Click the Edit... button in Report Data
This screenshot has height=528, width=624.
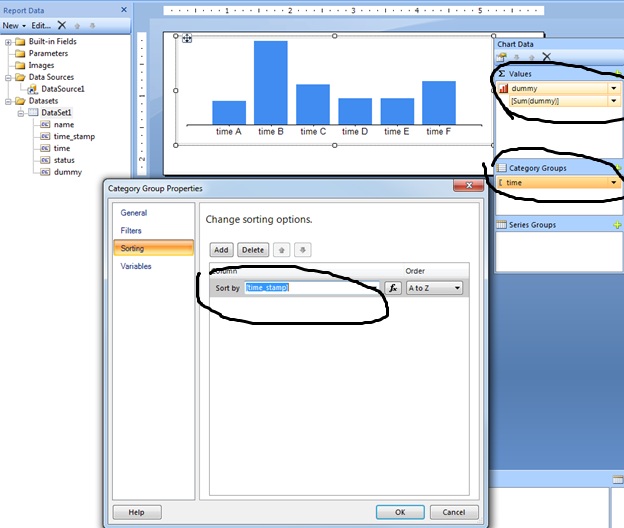(41, 26)
